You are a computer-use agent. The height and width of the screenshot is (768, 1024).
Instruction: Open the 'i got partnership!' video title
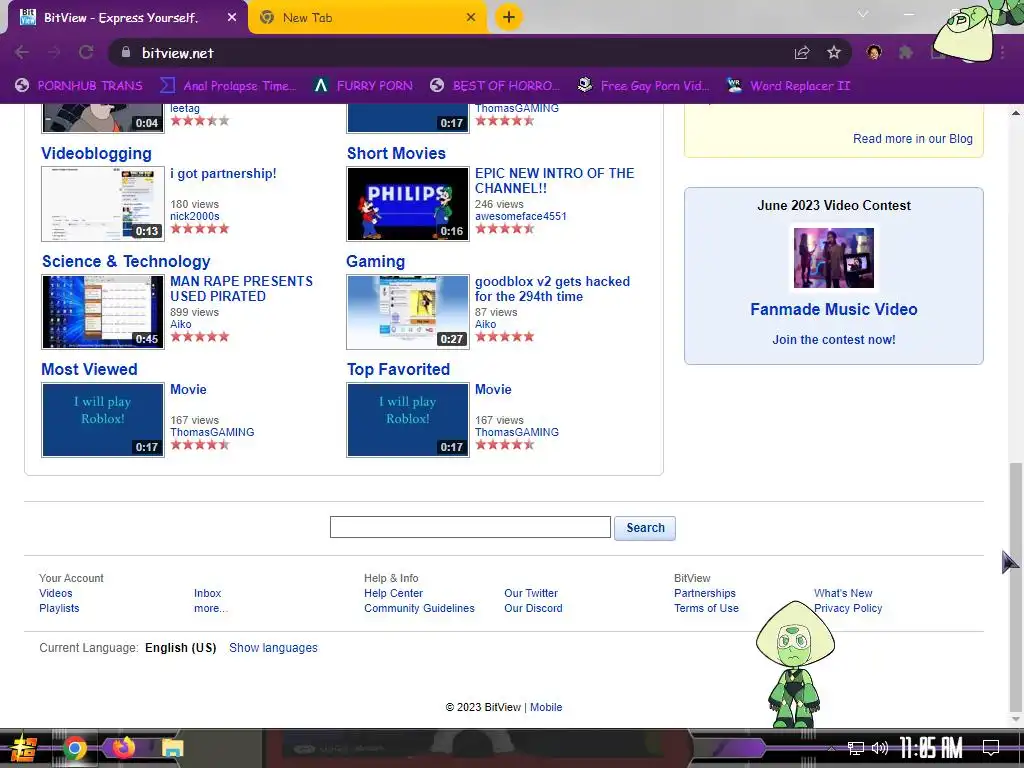(x=223, y=174)
